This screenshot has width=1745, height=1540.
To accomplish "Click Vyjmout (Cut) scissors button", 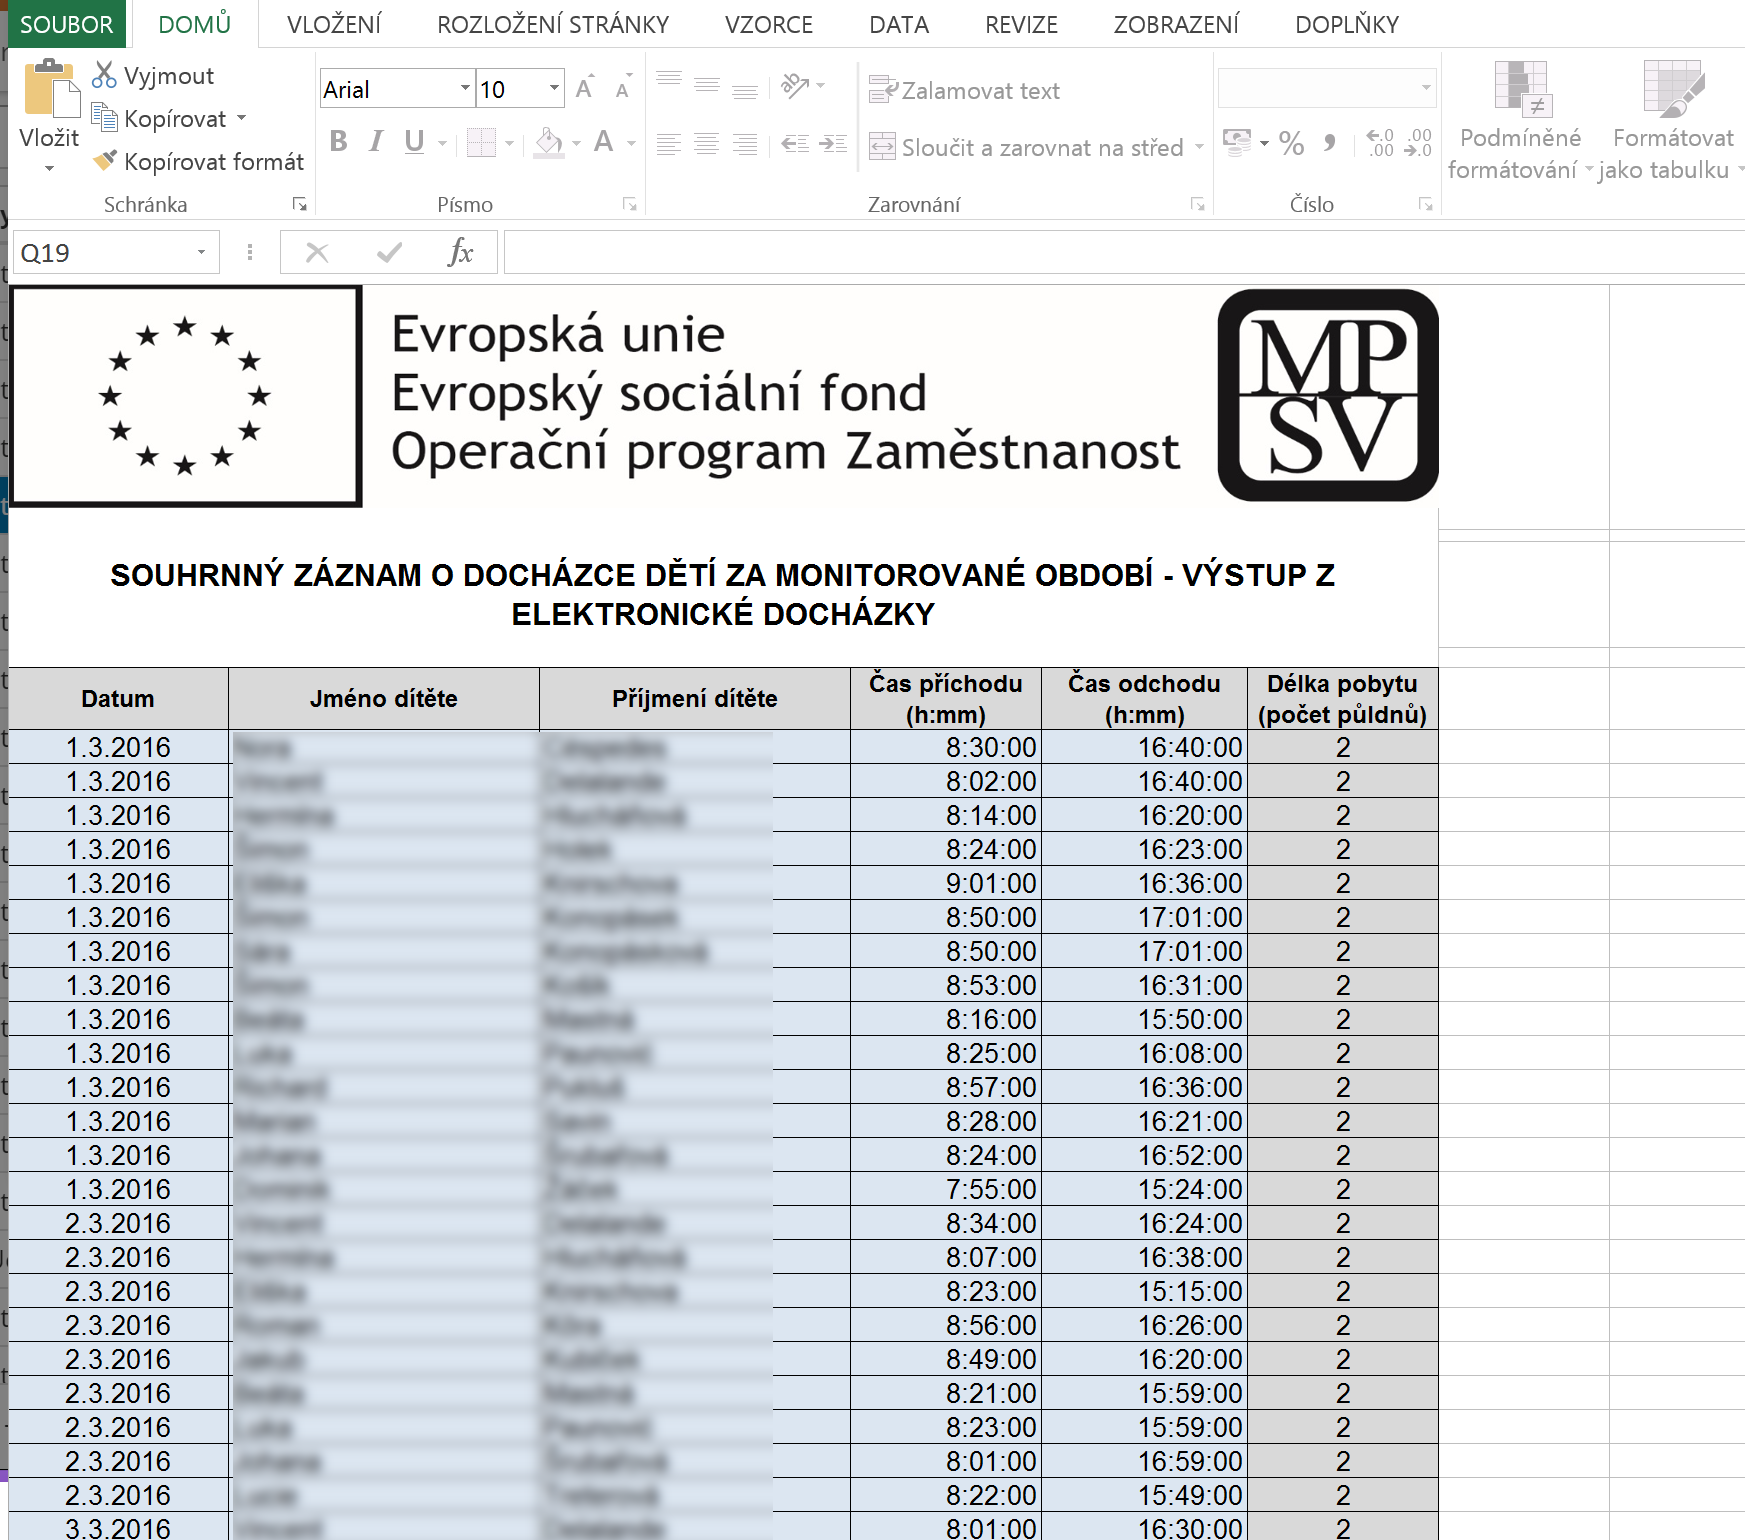I will [153, 76].
